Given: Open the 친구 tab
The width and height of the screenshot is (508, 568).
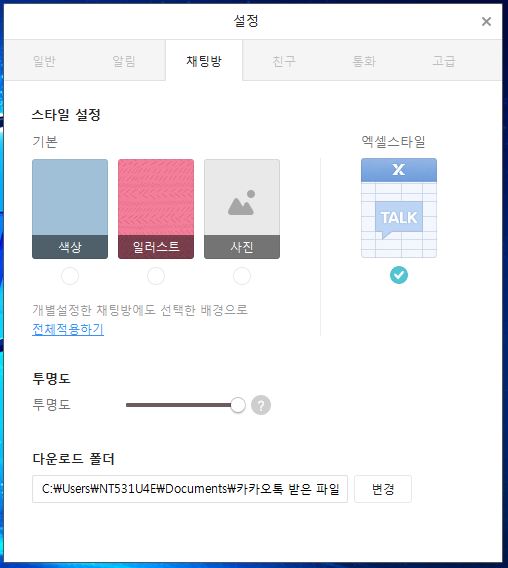Looking at the screenshot, I should [284, 61].
